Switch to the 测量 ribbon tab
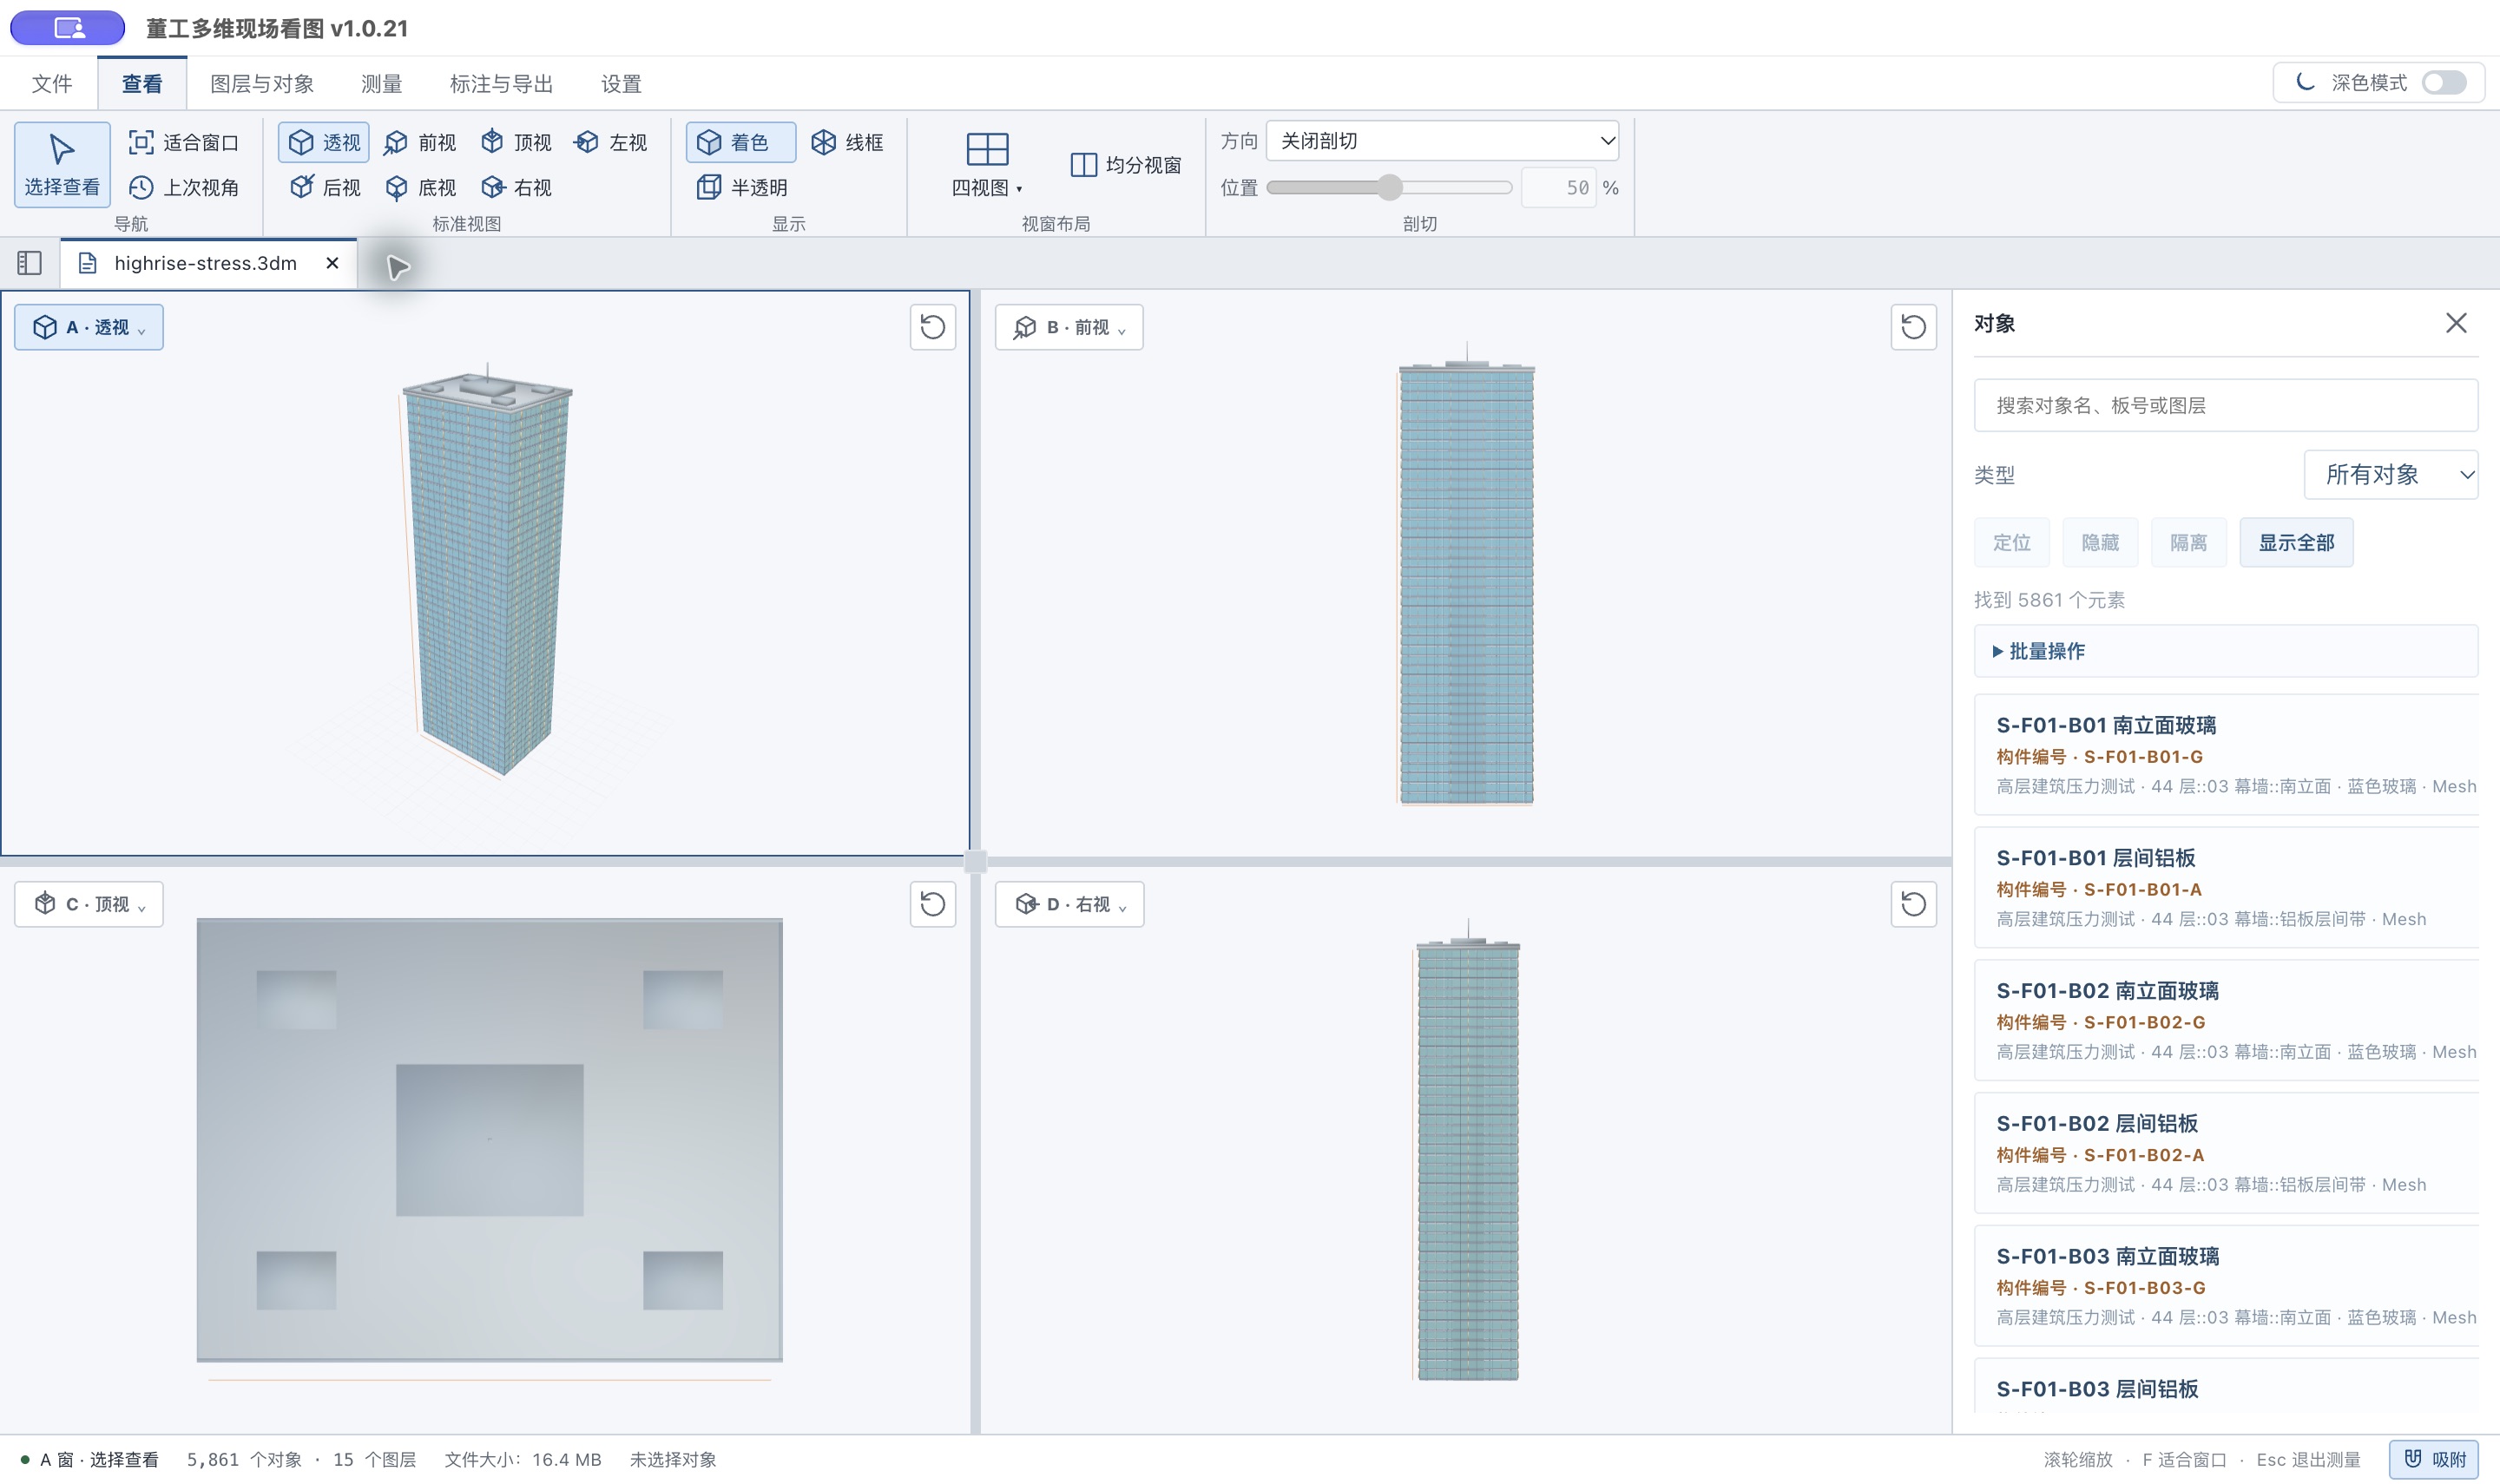Screen dimensions: 2500x1484 [381, 84]
